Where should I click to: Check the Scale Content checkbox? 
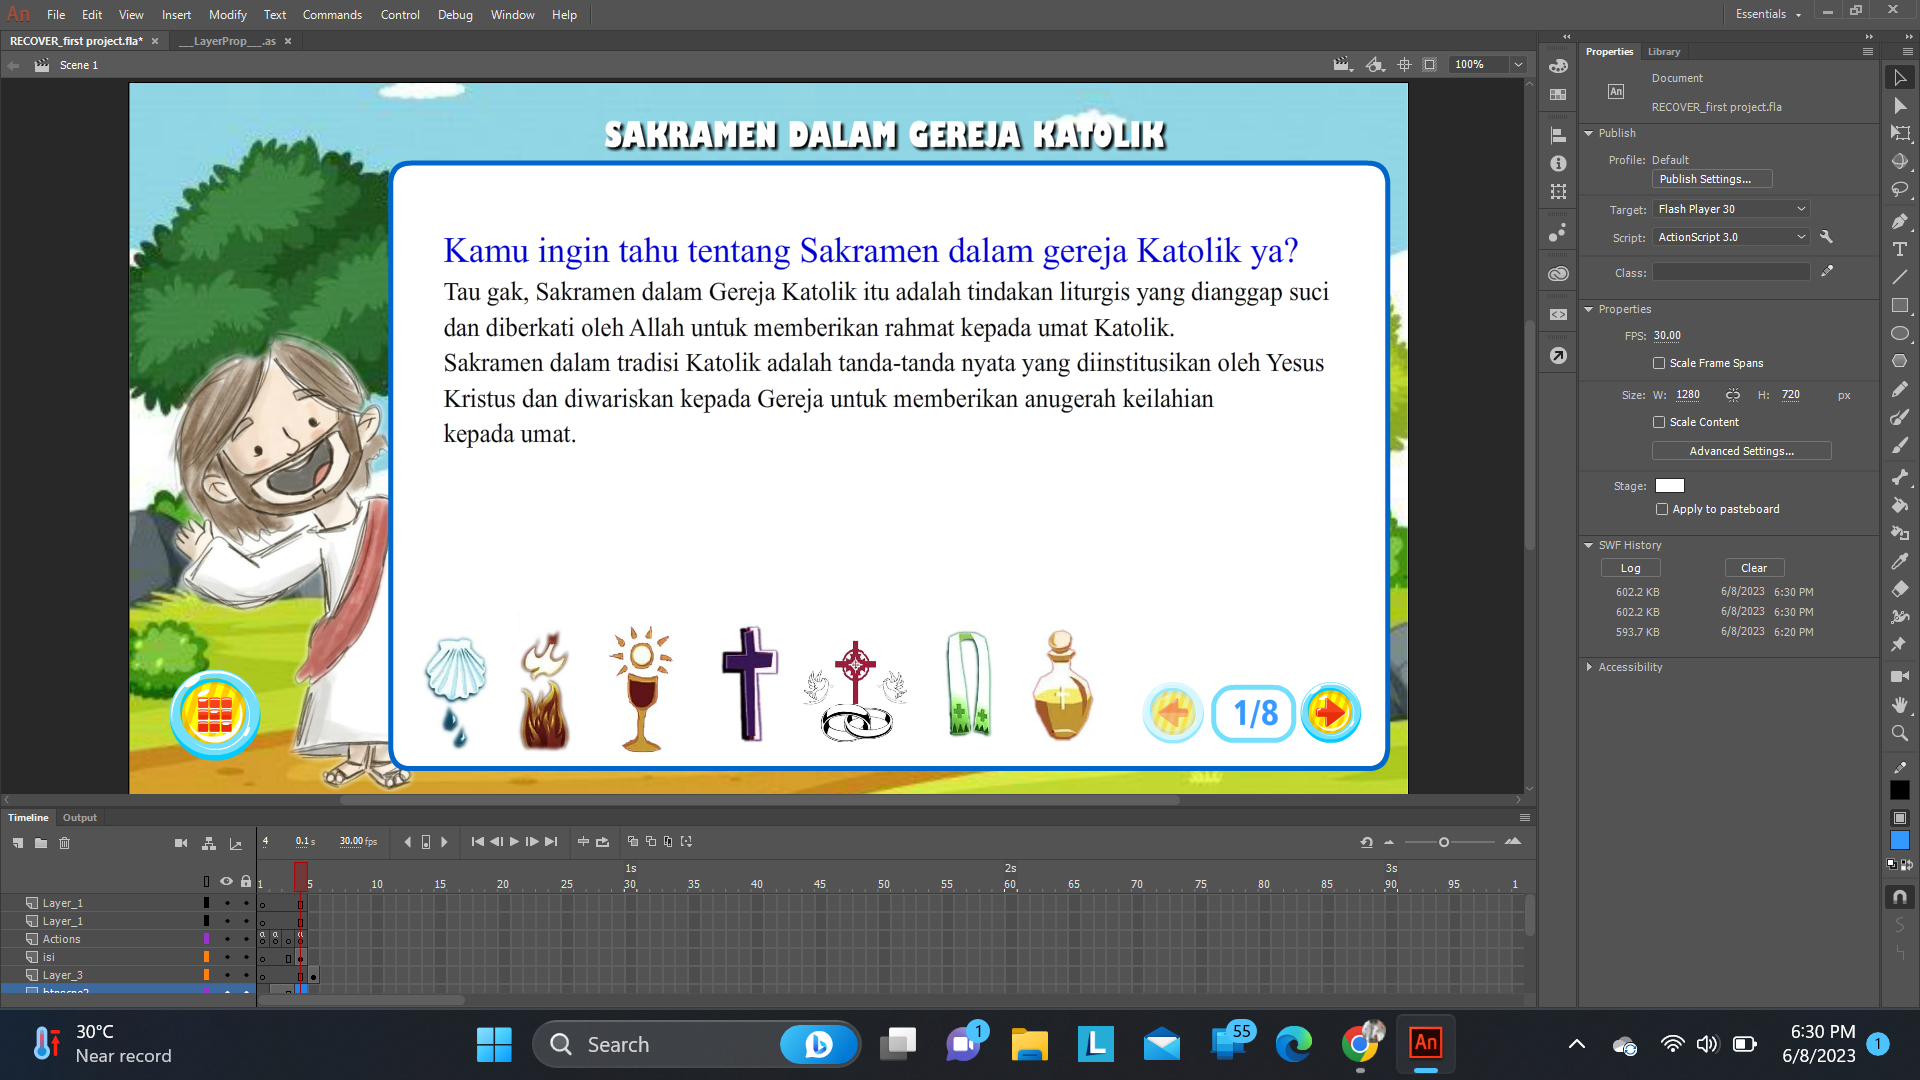[1659, 422]
